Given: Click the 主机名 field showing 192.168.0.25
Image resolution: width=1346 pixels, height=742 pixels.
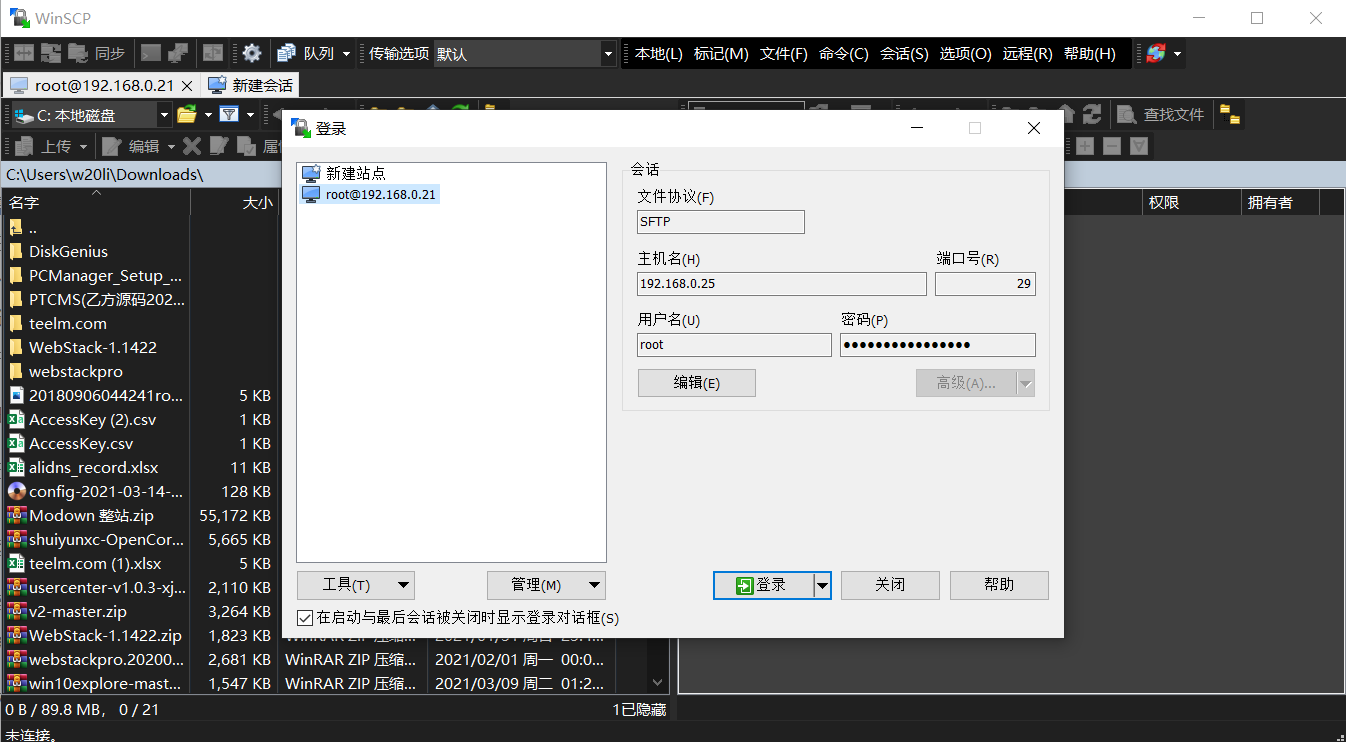Looking at the screenshot, I should coord(782,284).
